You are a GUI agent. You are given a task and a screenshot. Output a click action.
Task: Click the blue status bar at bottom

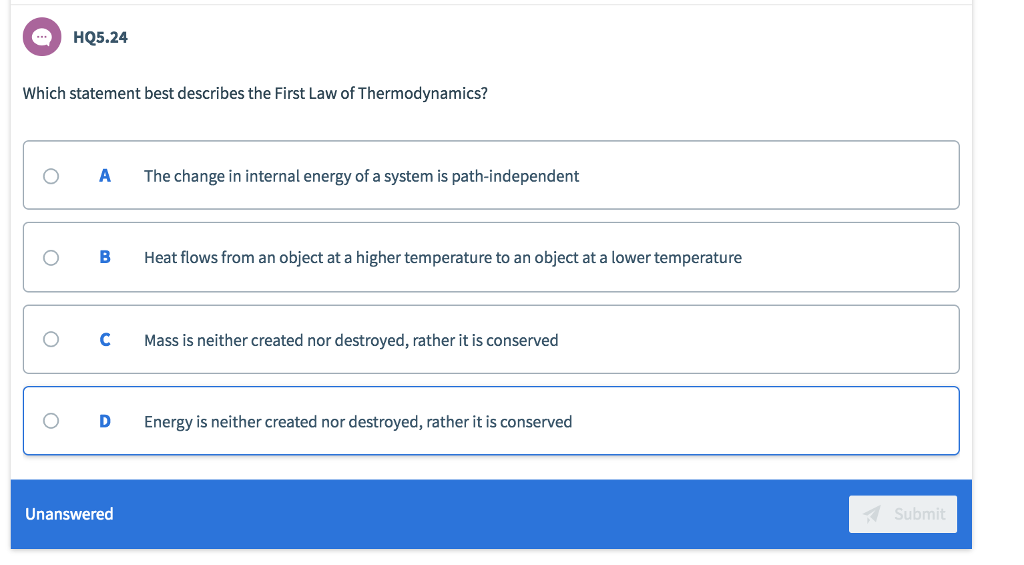tap(491, 514)
